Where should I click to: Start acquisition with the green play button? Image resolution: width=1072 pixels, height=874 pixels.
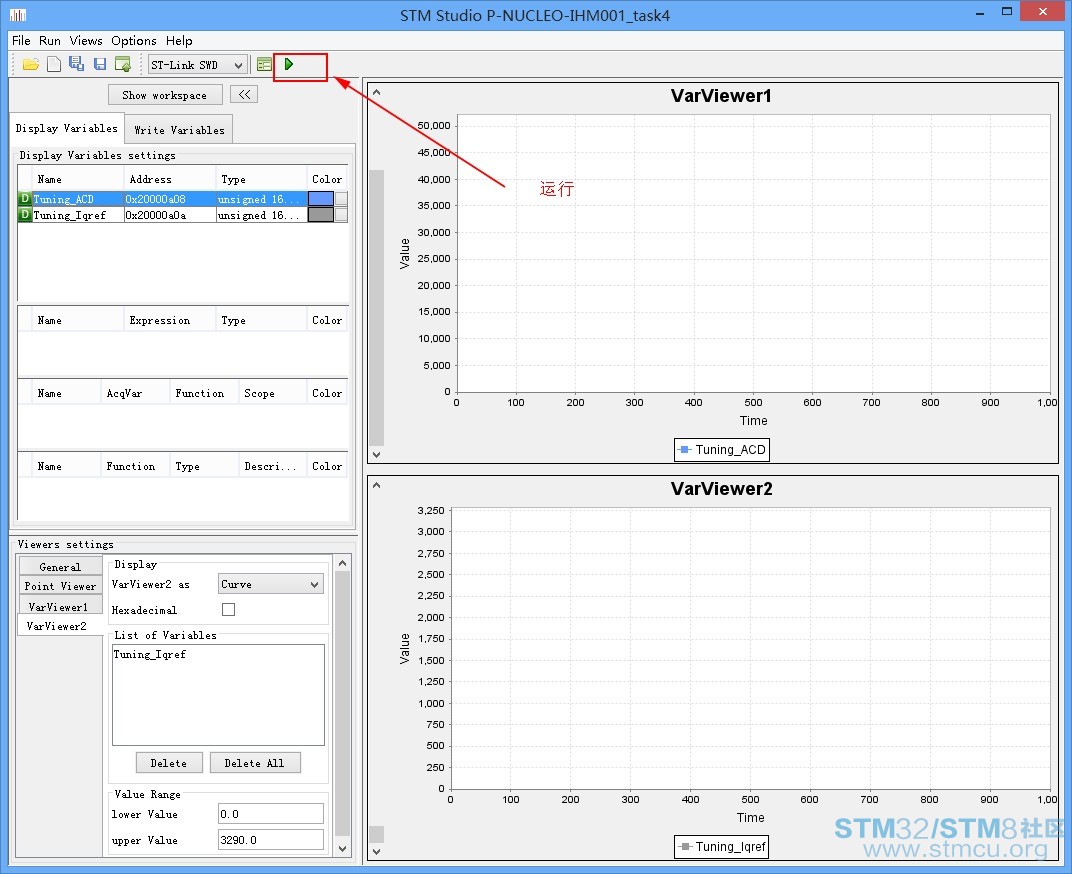[x=289, y=64]
